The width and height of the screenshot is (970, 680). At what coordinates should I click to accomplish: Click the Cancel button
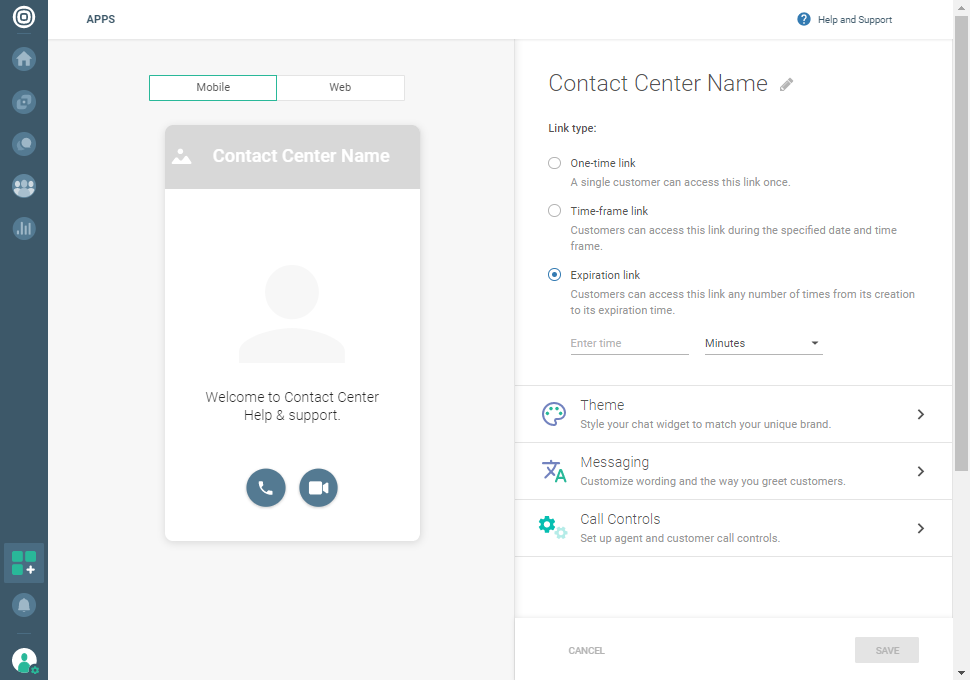[586, 651]
